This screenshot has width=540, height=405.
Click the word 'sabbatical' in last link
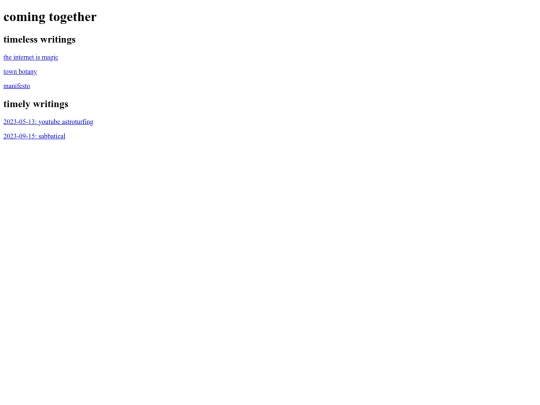pos(52,136)
